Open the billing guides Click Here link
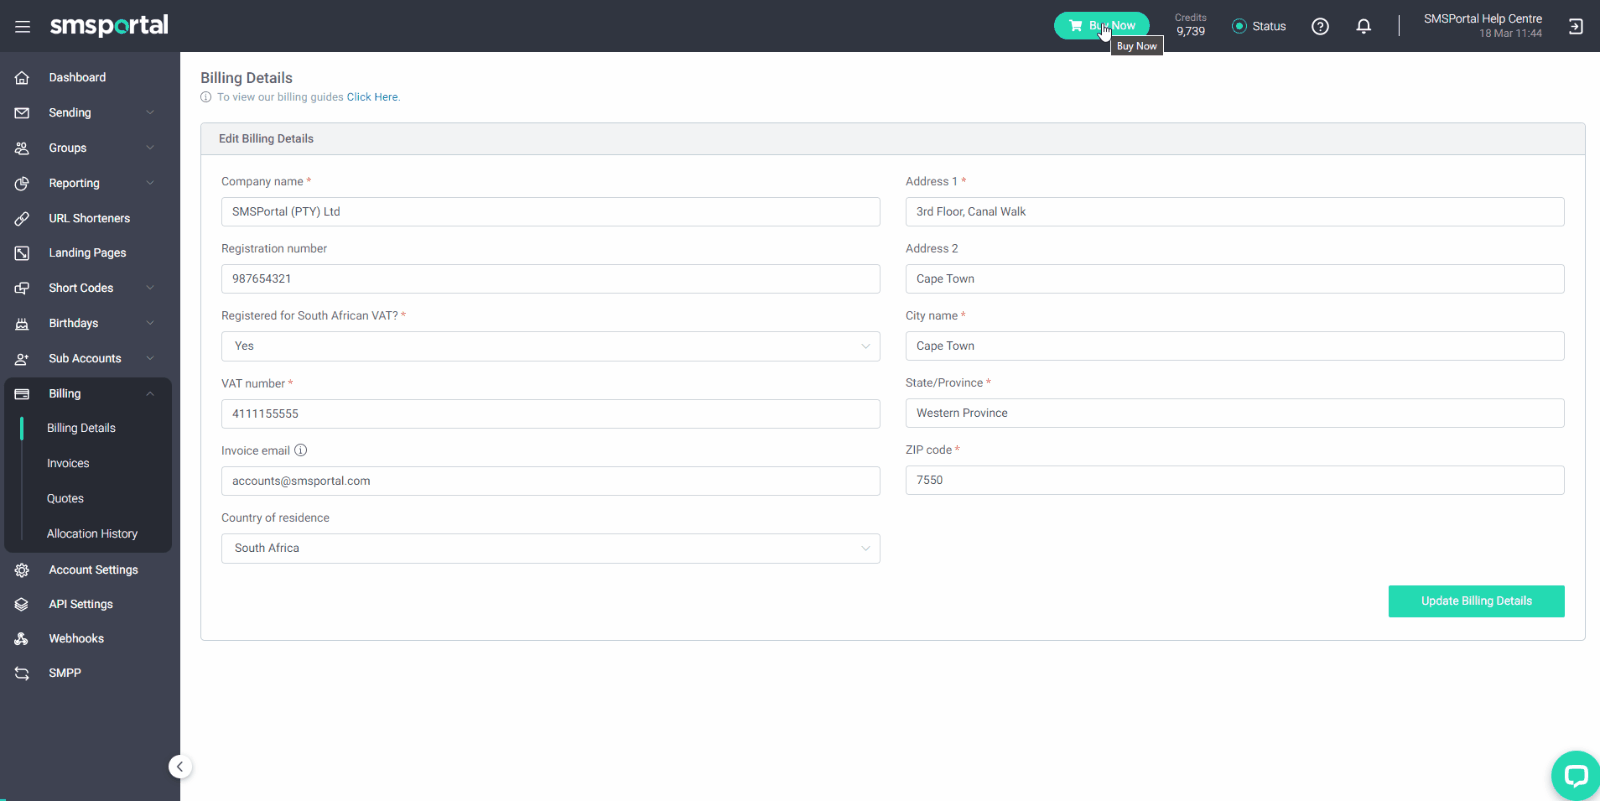 click(372, 97)
